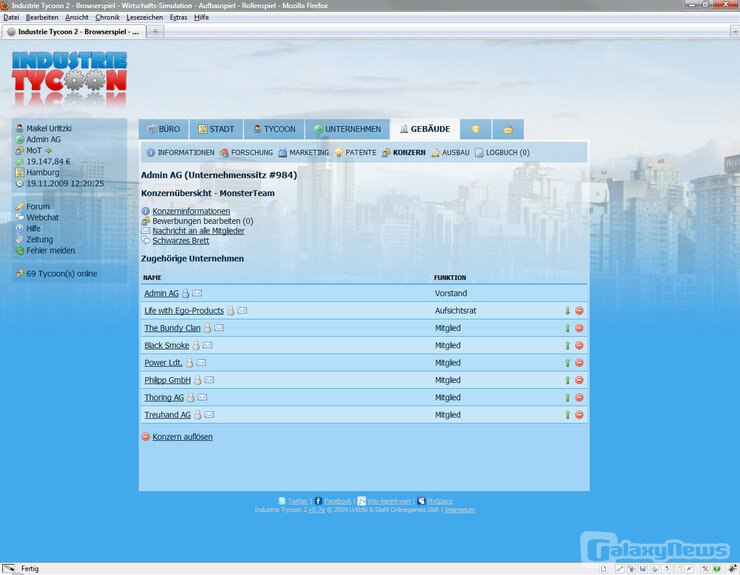This screenshot has width=740, height=575.
Task: Click profile icon next to Black Smoke
Action: click(x=196, y=346)
